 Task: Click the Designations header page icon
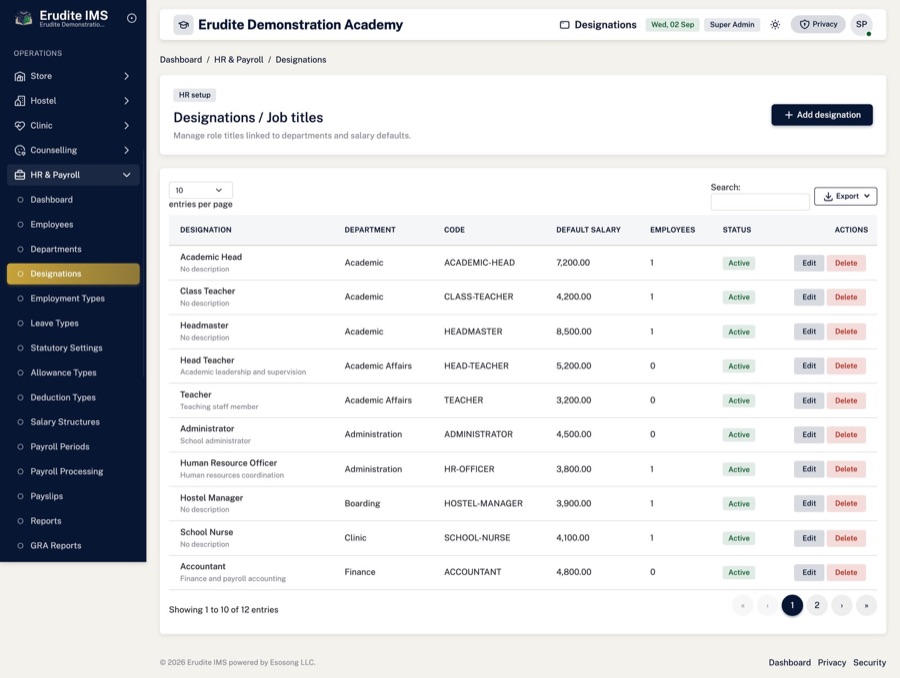click(x=564, y=25)
